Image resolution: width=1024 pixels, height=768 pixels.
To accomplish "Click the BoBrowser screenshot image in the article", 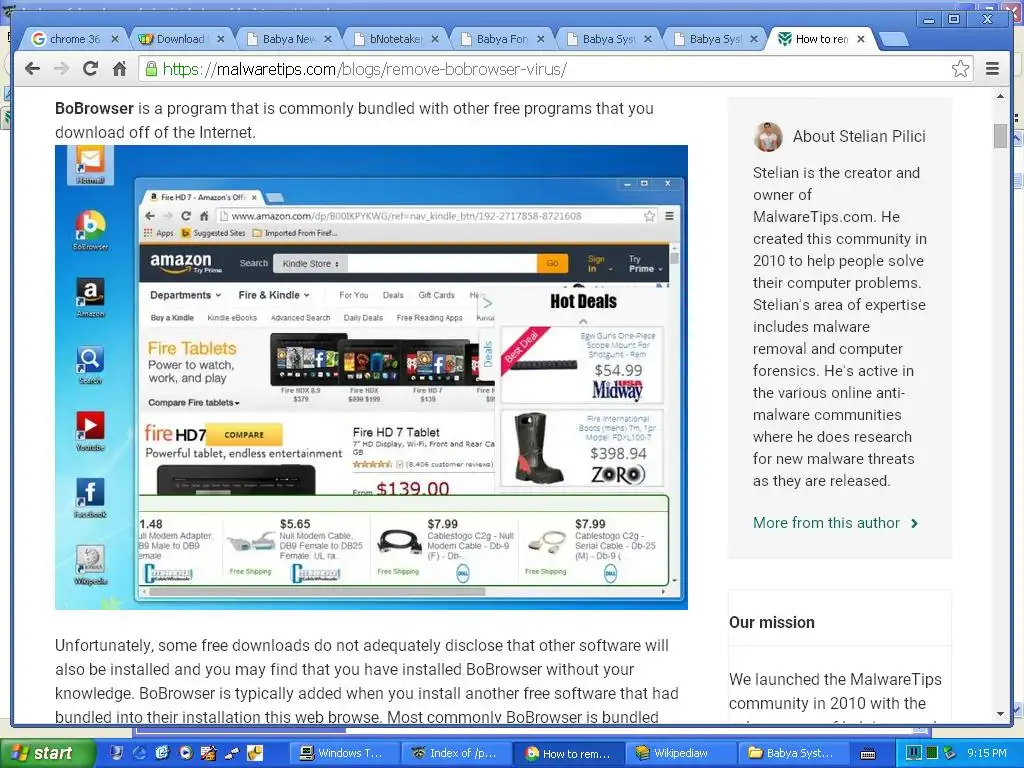I will [371, 377].
